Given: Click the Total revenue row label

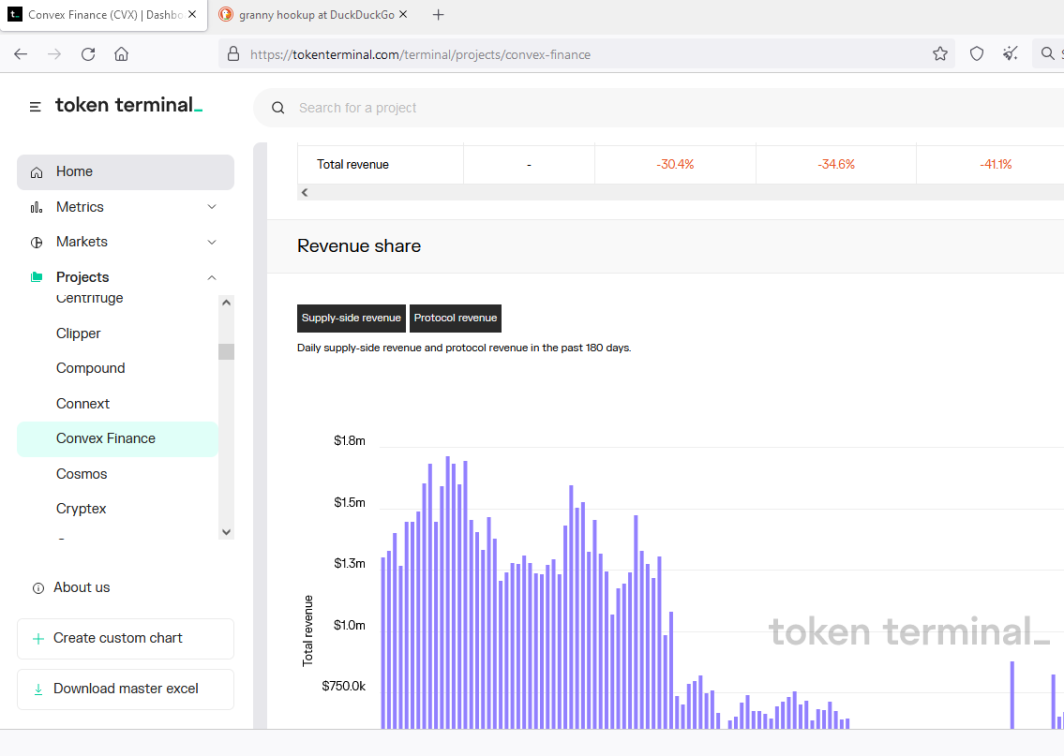Looking at the screenshot, I should [353, 164].
